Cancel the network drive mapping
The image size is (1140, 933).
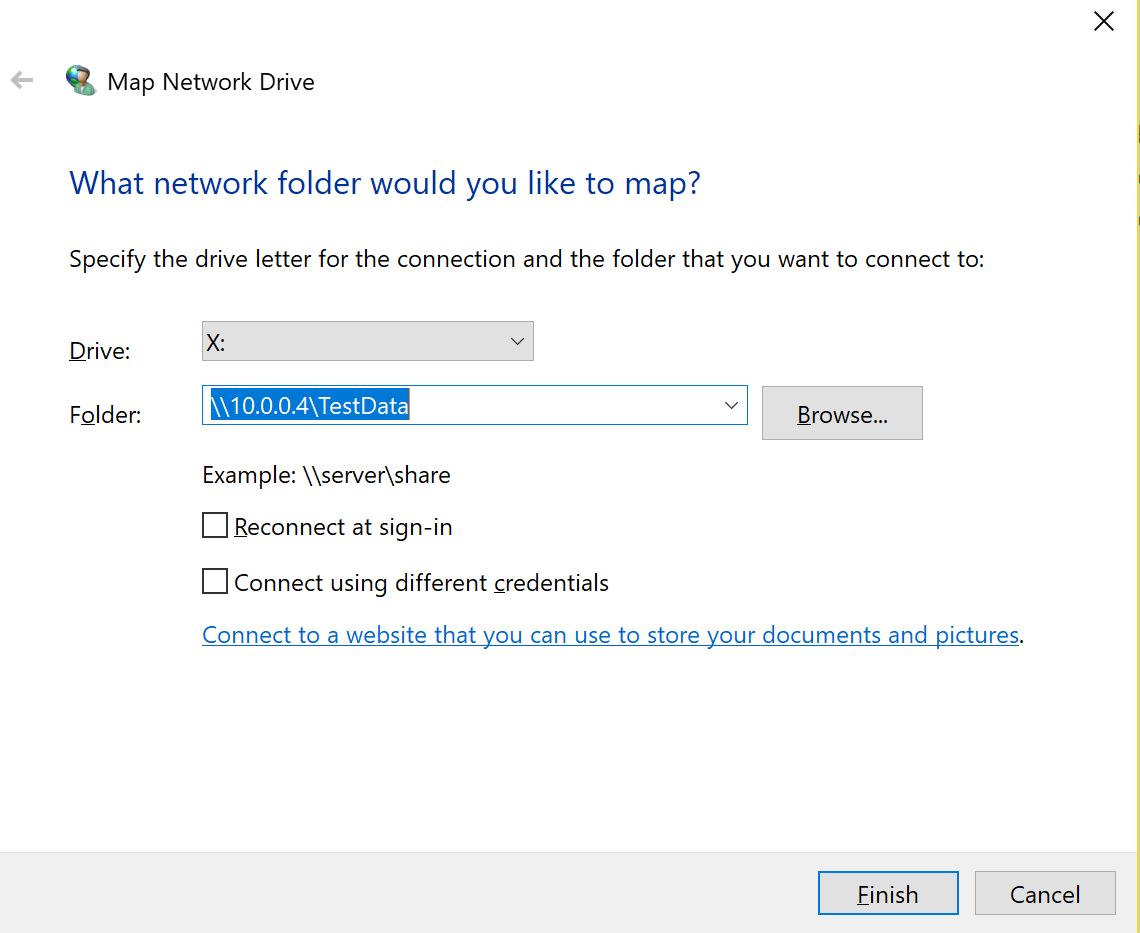(1044, 894)
